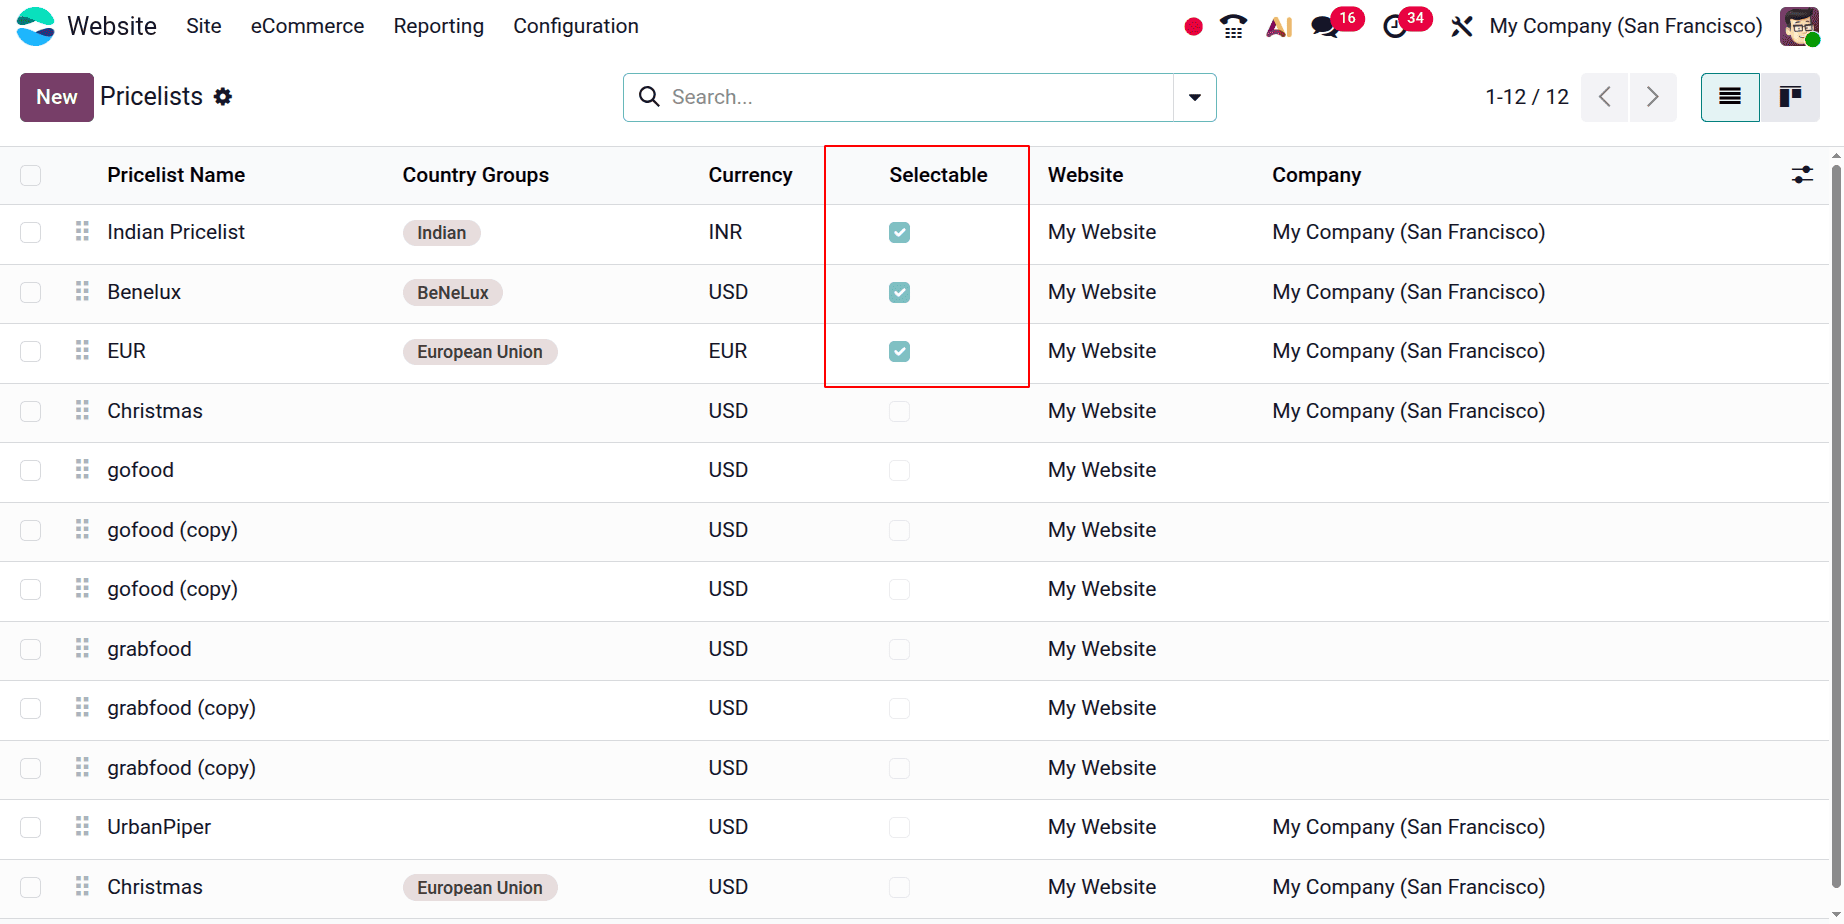The image size is (1844, 924).
Task: Open the AI assistant icon
Action: (x=1279, y=27)
